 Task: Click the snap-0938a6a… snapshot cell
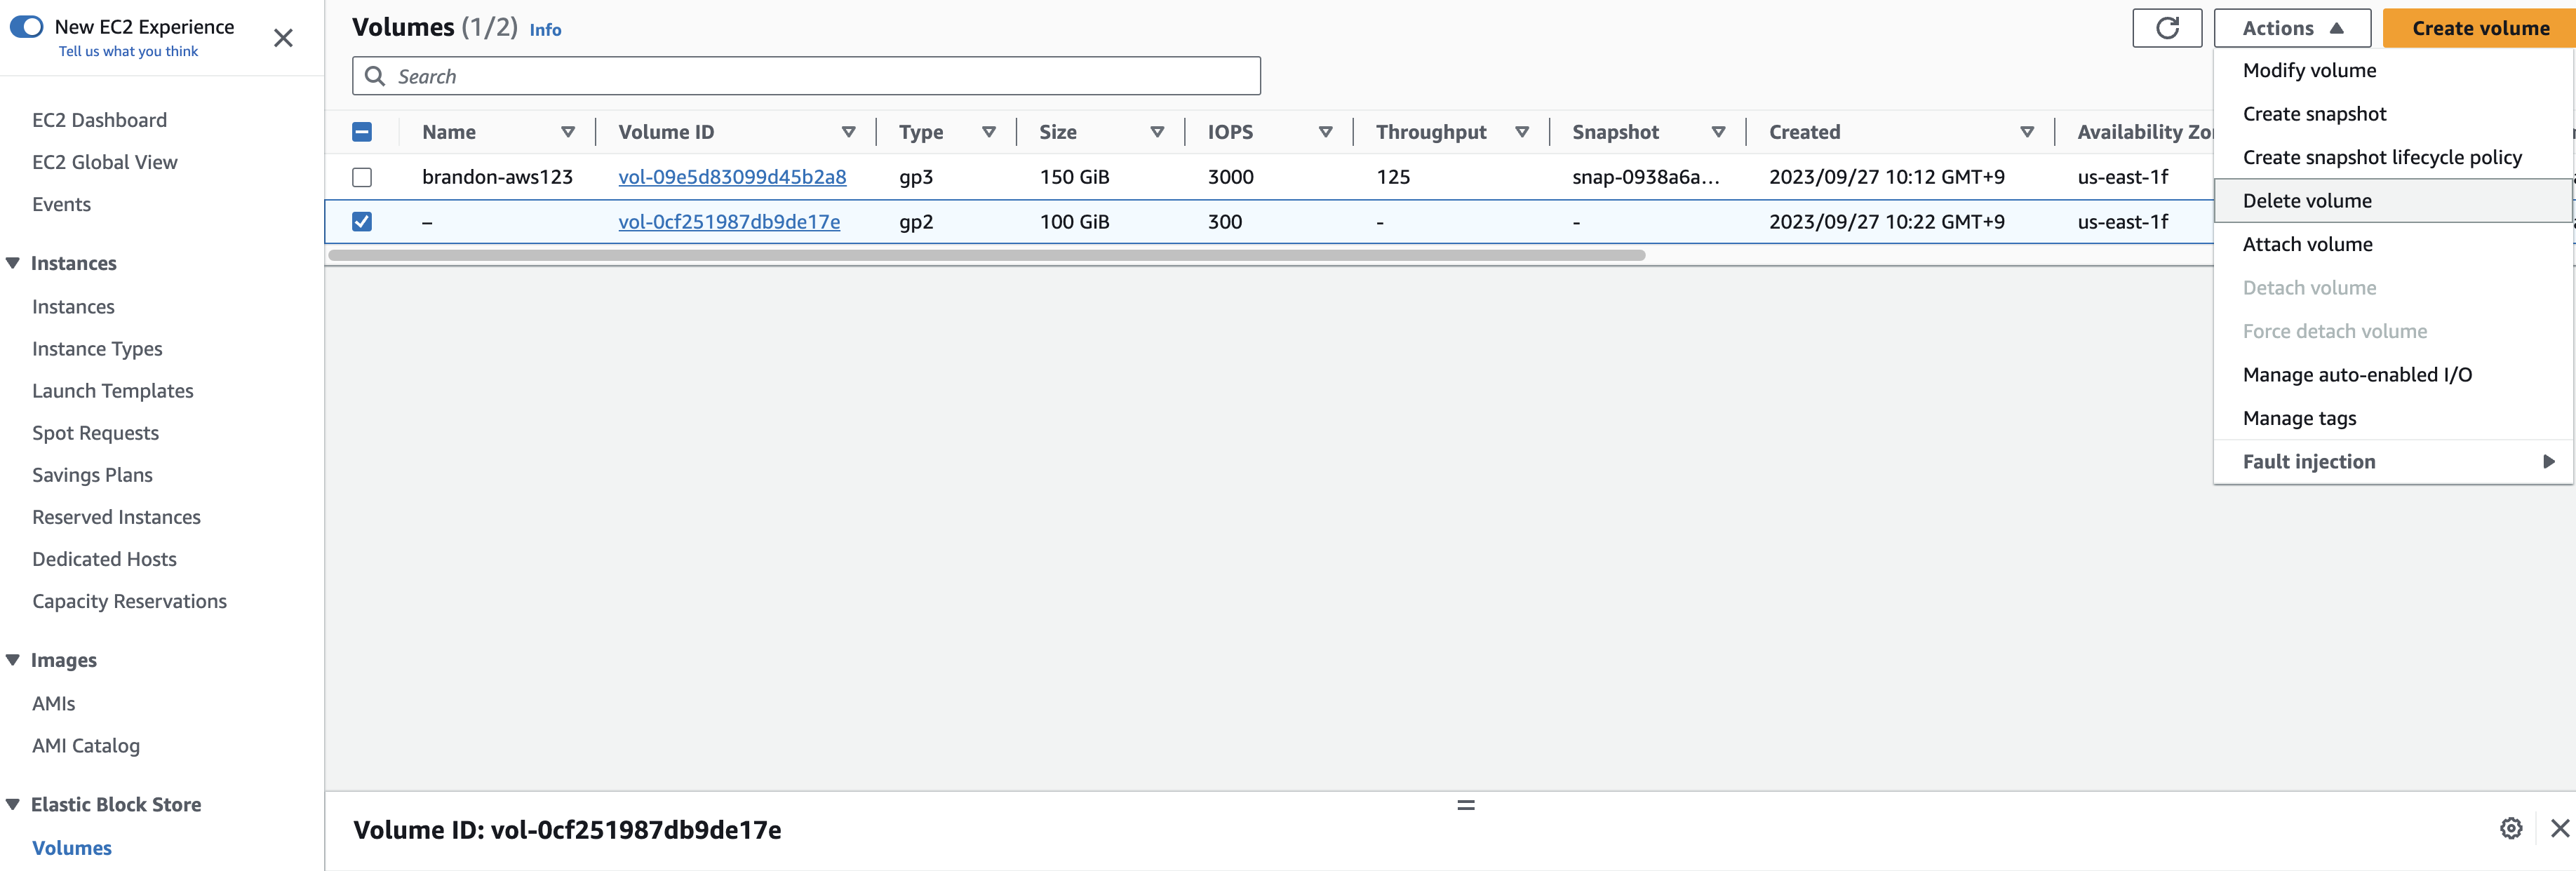pyautogui.click(x=1645, y=177)
